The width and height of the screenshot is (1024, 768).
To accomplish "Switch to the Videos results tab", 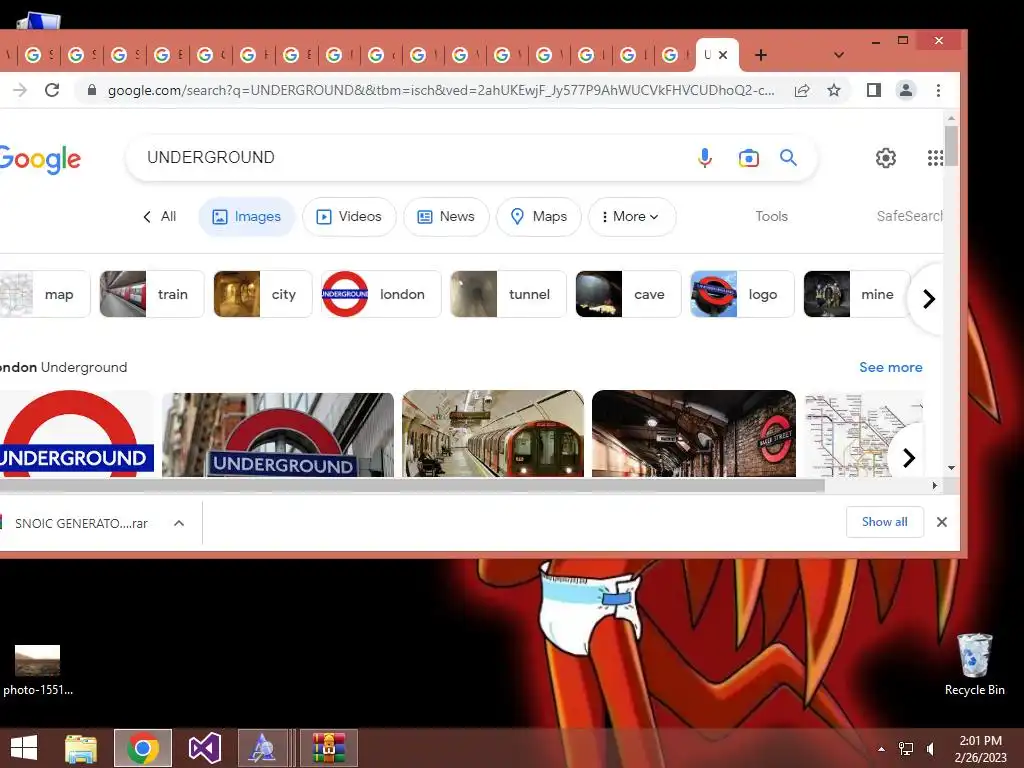I will (349, 216).
